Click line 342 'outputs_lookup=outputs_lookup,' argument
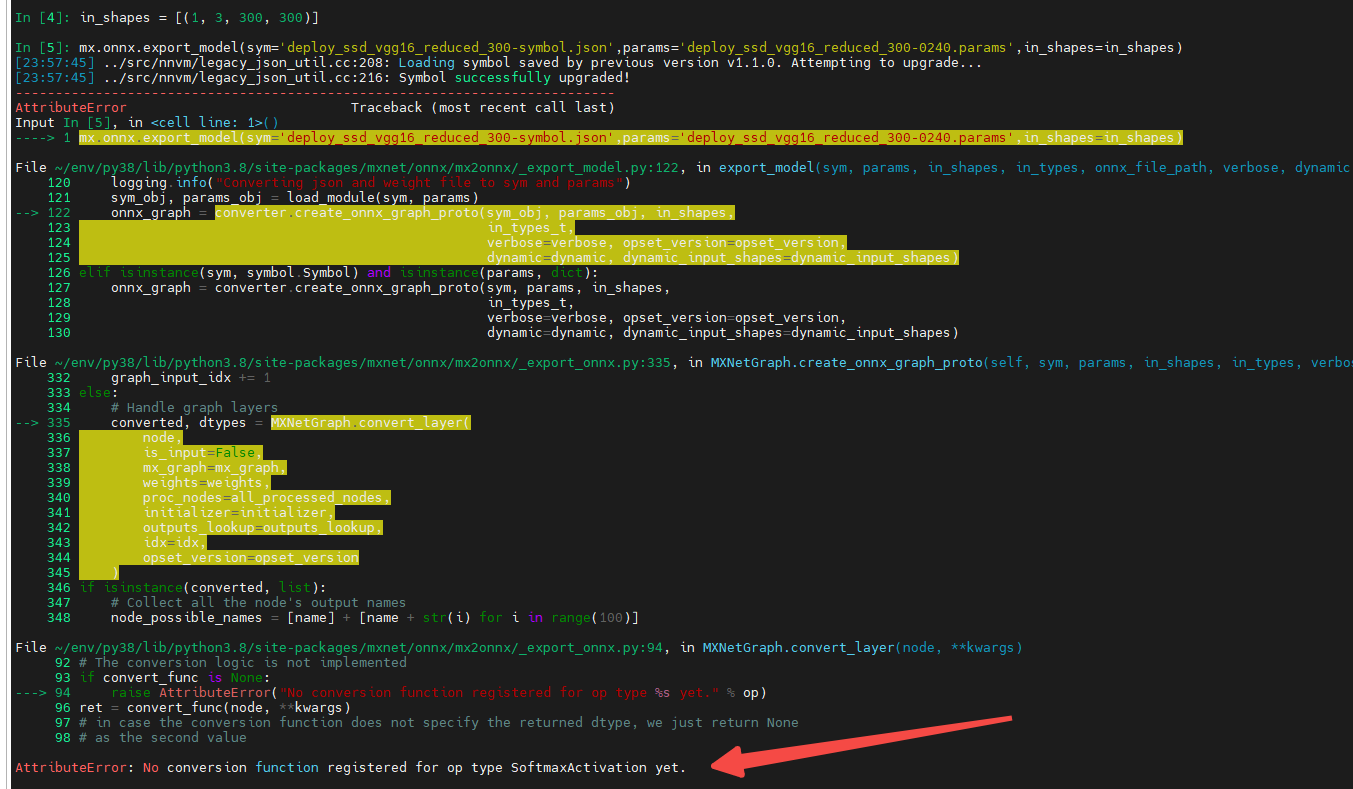Viewport: 1353px width, 789px height. 263,528
